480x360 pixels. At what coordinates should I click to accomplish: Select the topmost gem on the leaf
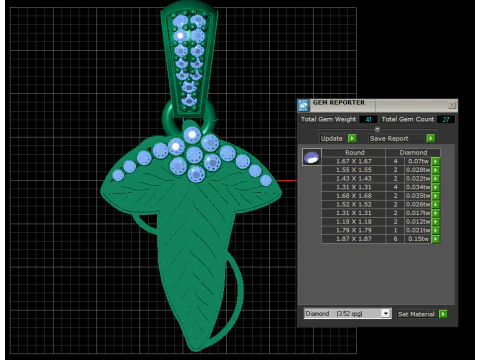pyautogui.click(x=192, y=135)
